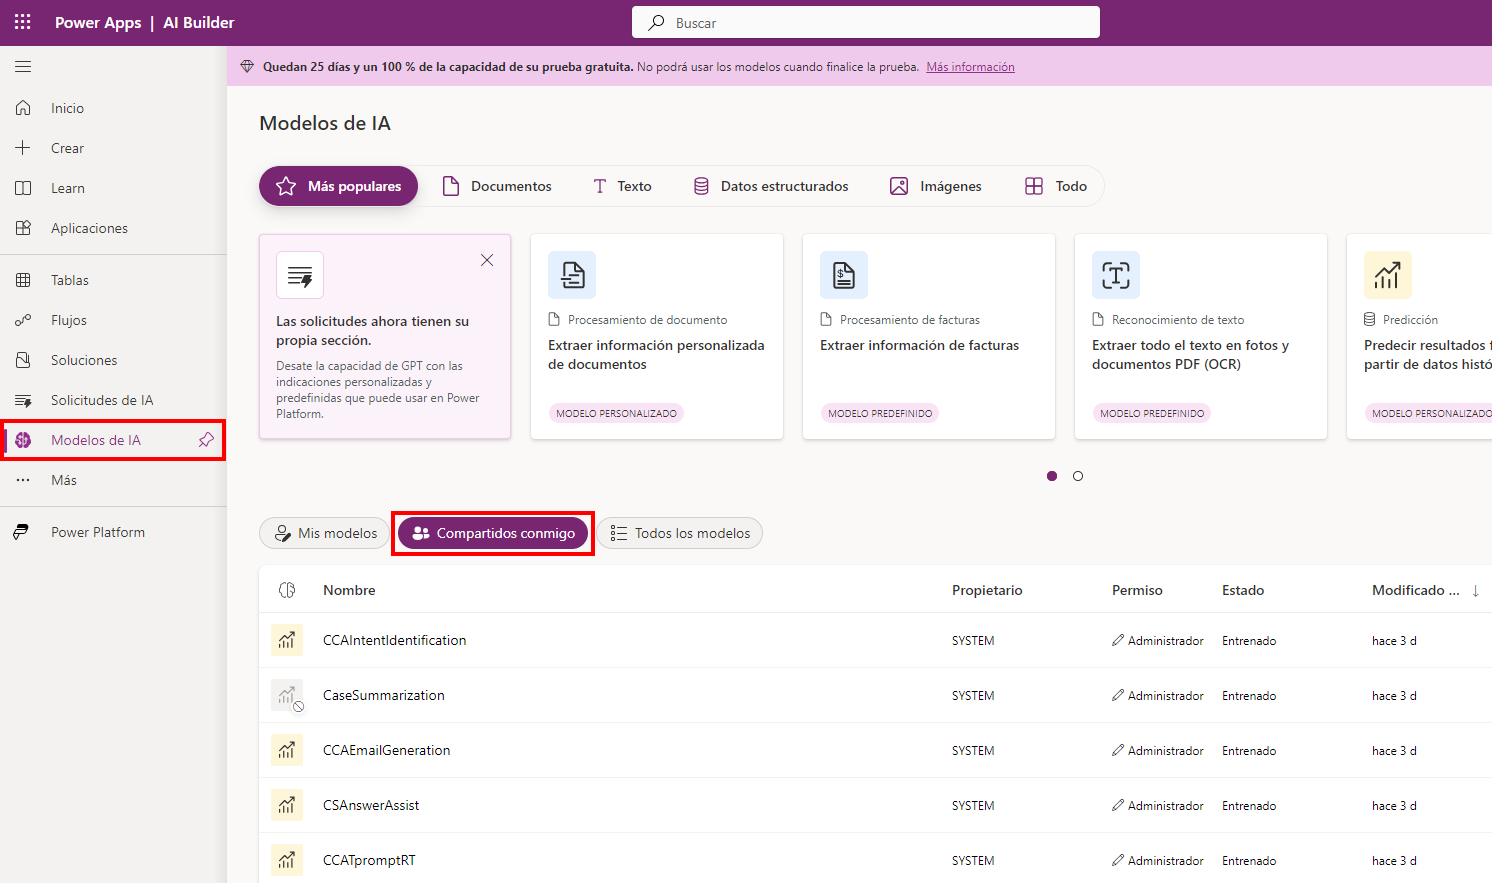Click the Soluciones icon in sidebar

(23, 360)
